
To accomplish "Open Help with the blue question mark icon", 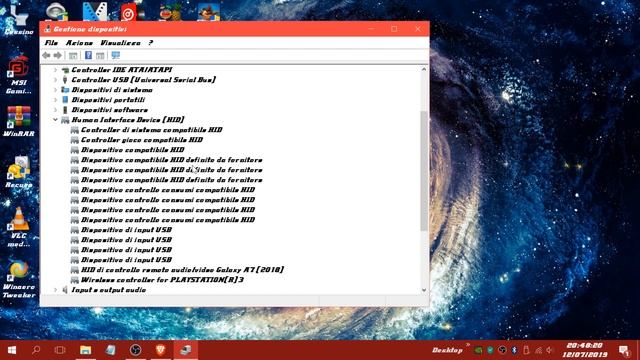I will (x=88, y=56).
